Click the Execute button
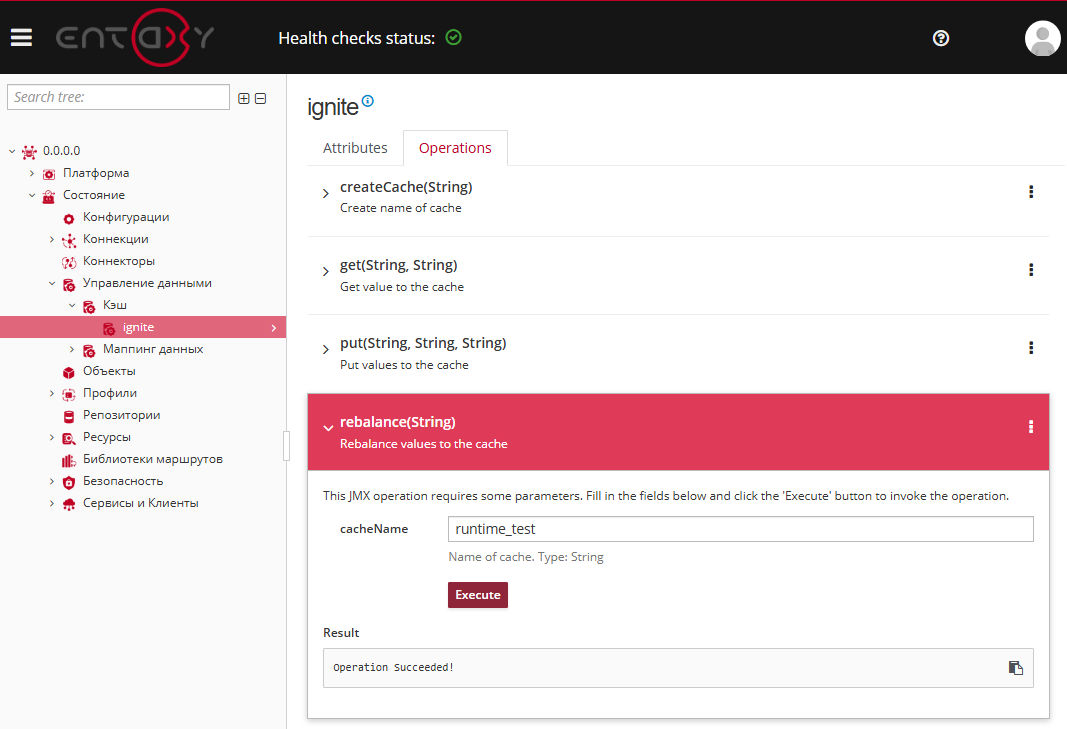This screenshot has height=729, width=1067. point(477,595)
